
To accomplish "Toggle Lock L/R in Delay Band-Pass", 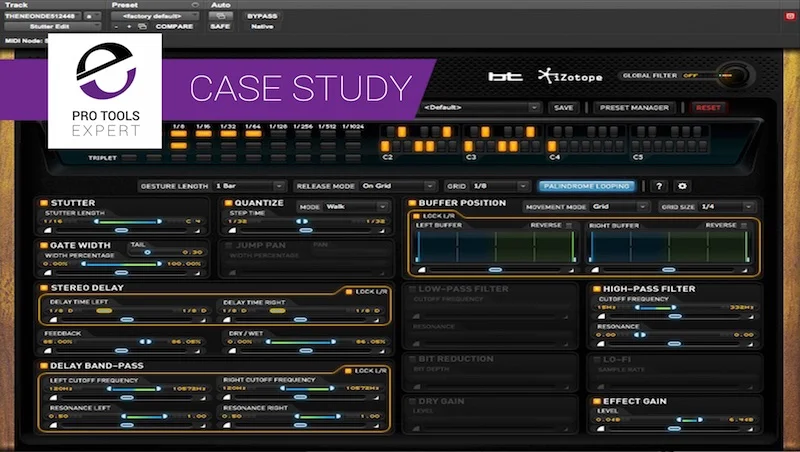I will (348, 371).
